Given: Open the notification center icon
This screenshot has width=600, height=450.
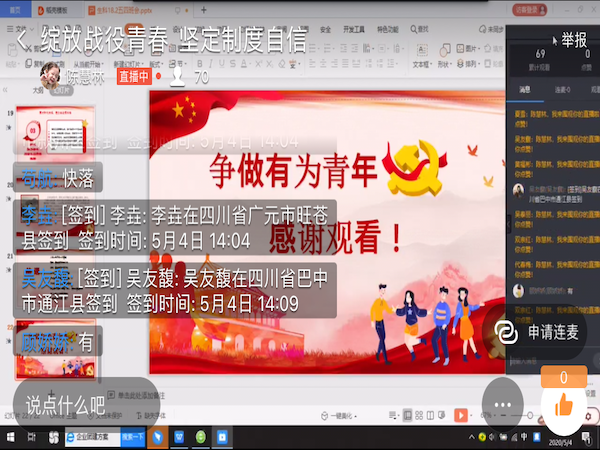Looking at the screenshot, I should [x=587, y=437].
